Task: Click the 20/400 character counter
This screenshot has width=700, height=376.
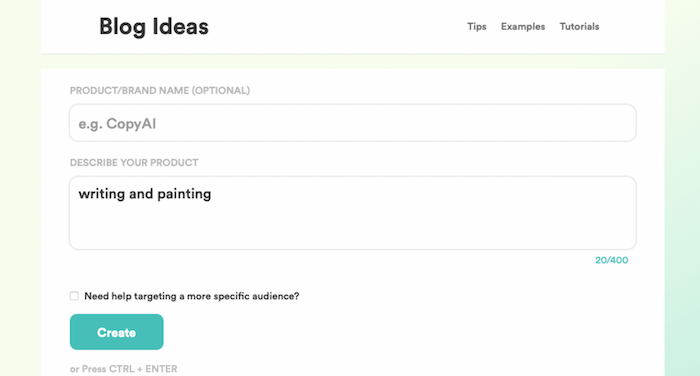Action: click(x=612, y=260)
